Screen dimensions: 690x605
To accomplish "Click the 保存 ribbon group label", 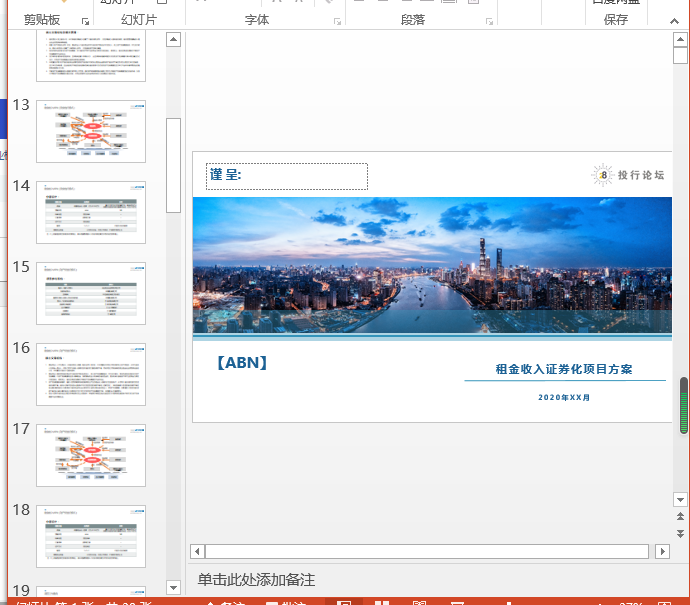I will click(x=616, y=20).
